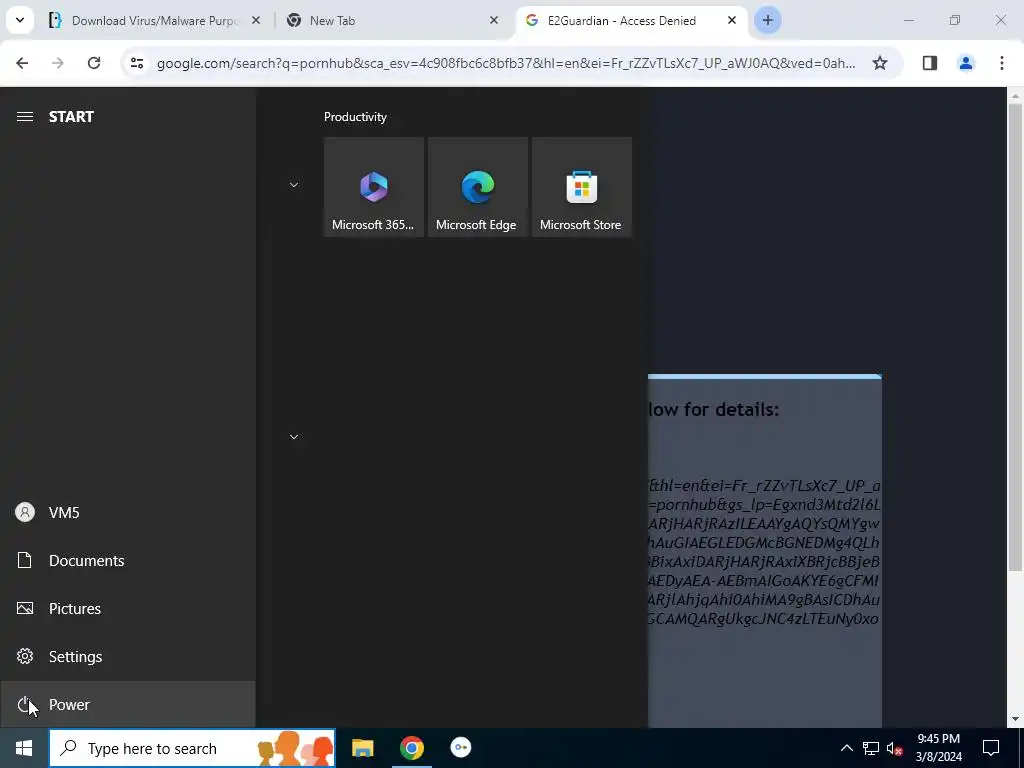Screen dimensions: 1024x768
Task: Reload the current page
Action: pyautogui.click(x=94, y=63)
